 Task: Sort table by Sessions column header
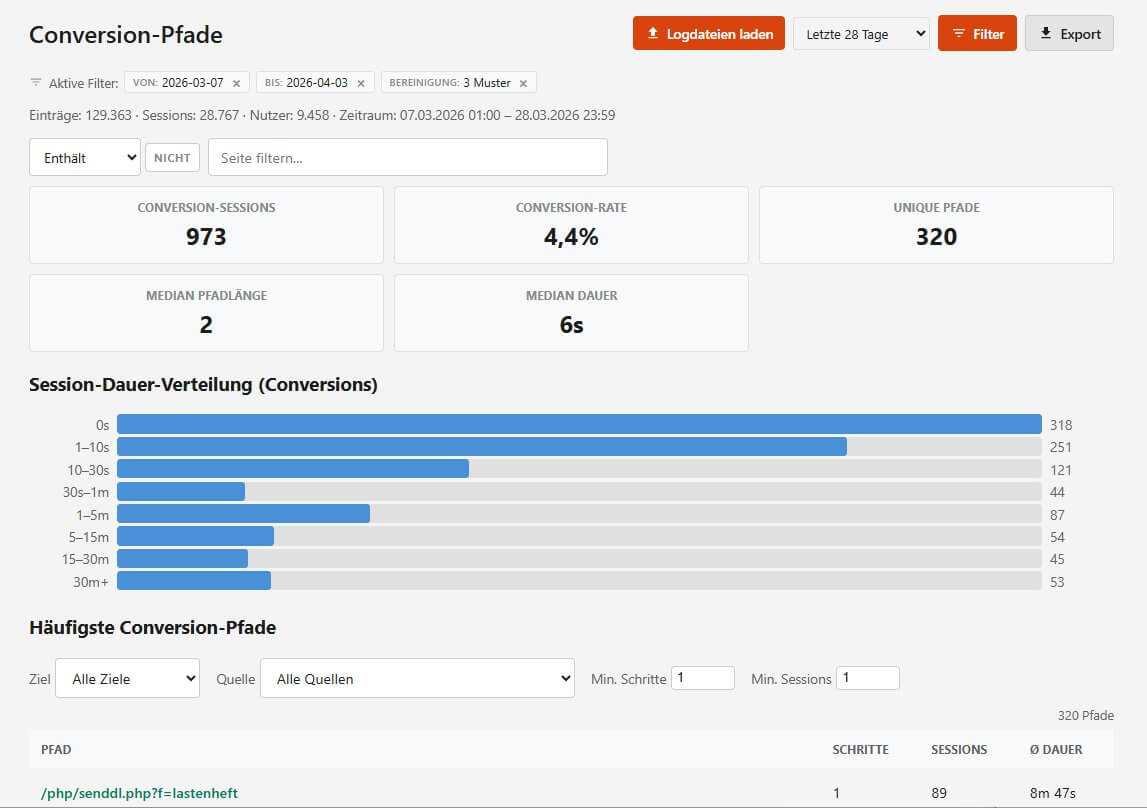pyautogui.click(x=958, y=749)
